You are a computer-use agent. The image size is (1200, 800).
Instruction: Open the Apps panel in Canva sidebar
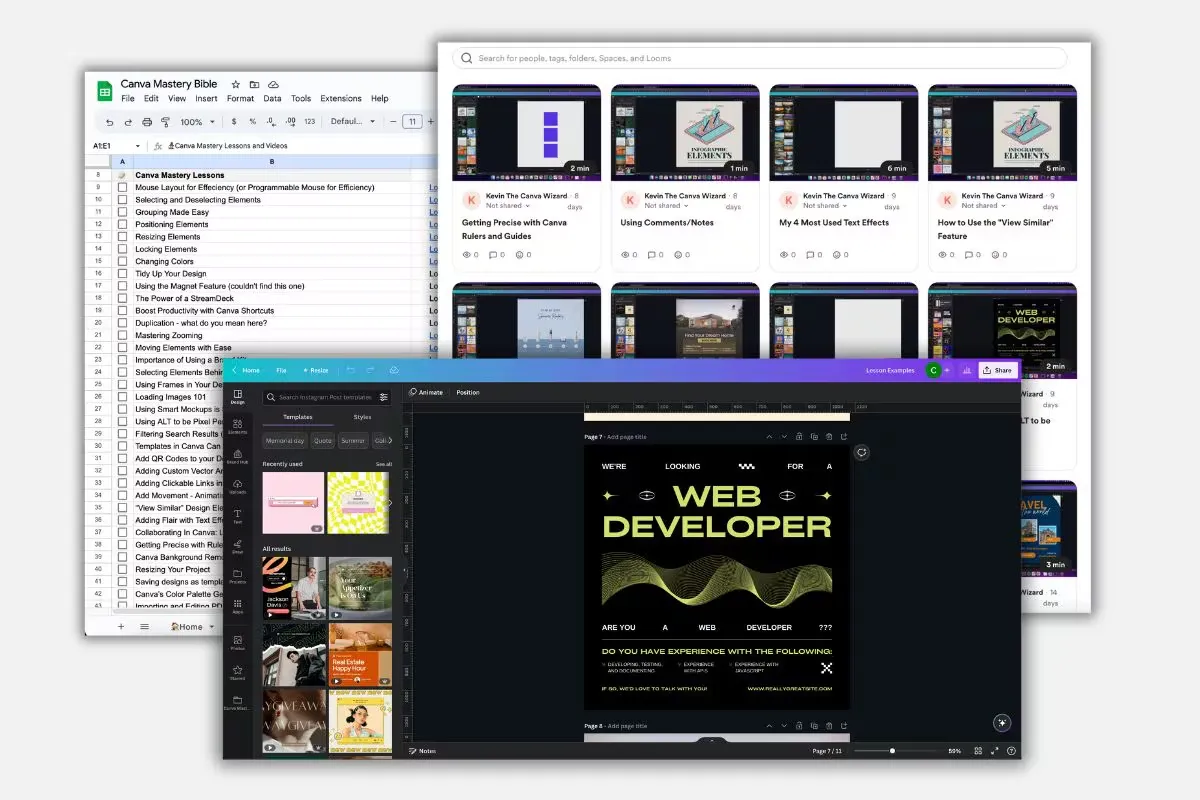pyautogui.click(x=238, y=606)
